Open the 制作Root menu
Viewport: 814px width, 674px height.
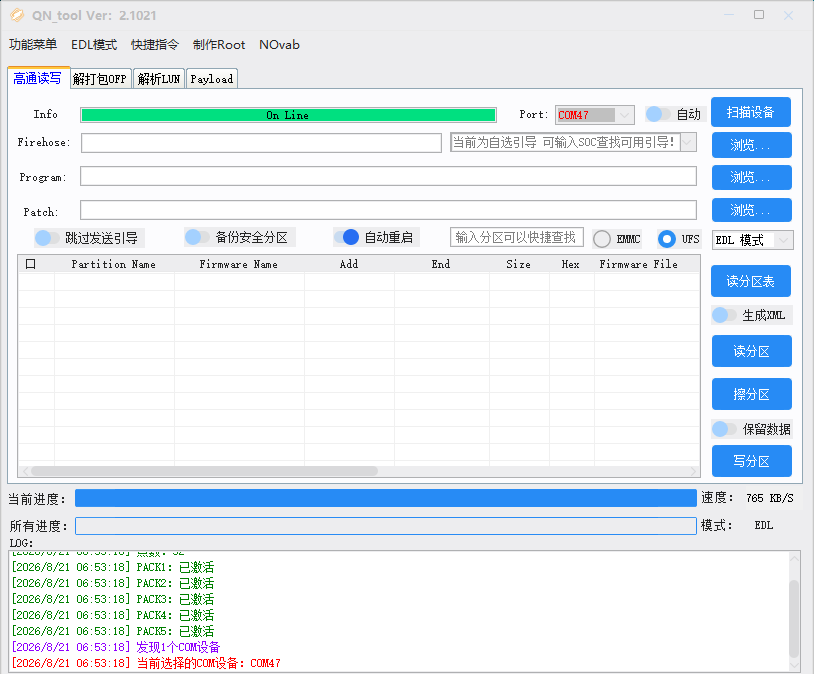point(219,45)
